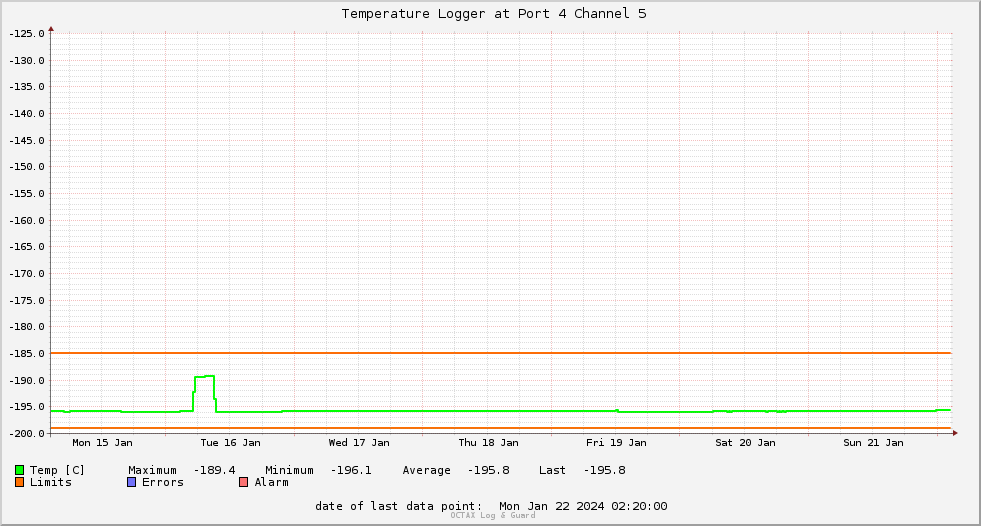Image resolution: width=981 pixels, height=526 pixels.
Task: Click the green Temp [C] legend swatch
Action: click(x=19, y=470)
